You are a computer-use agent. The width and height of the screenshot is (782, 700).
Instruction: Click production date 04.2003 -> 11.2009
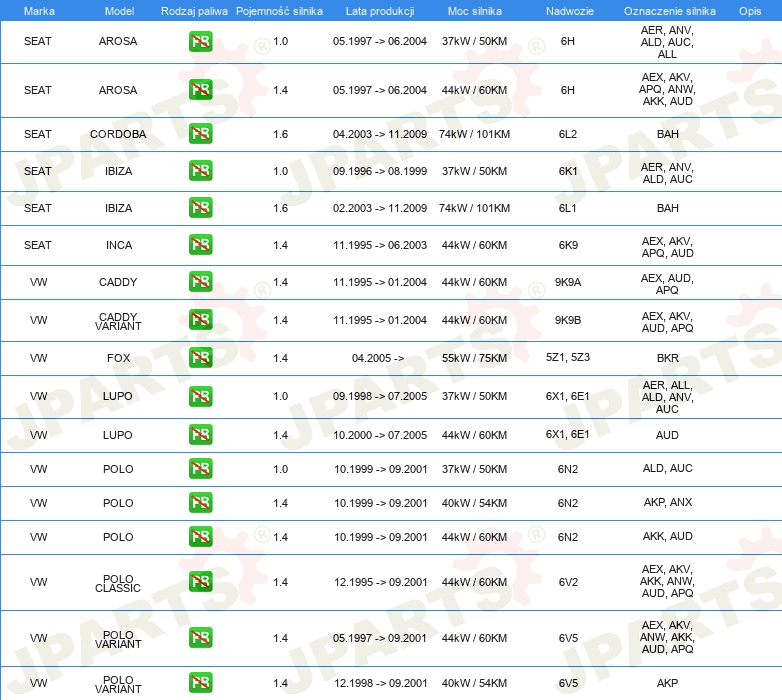point(380,134)
